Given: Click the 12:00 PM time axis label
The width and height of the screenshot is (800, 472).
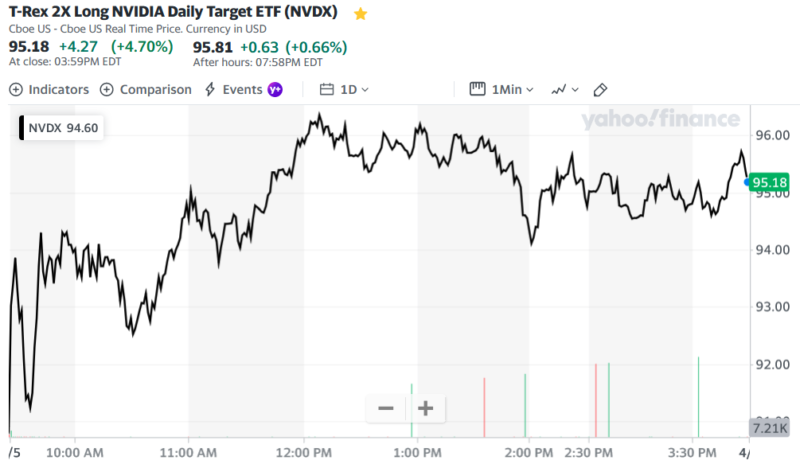Looking at the screenshot, I should (x=303, y=453).
